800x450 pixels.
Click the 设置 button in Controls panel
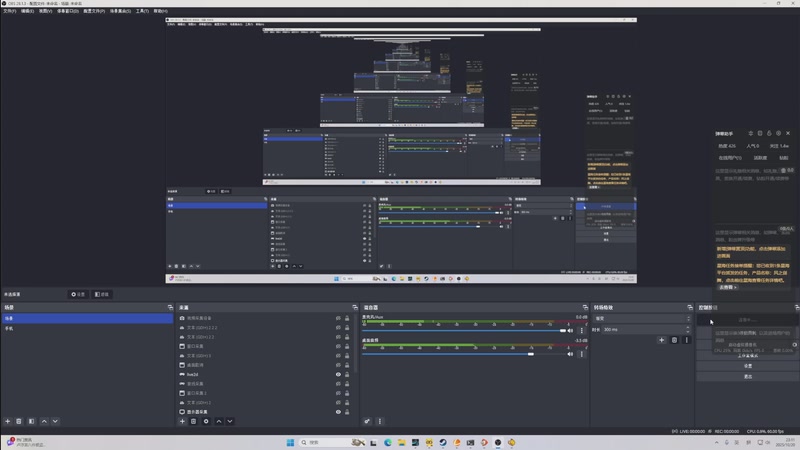[747, 366]
